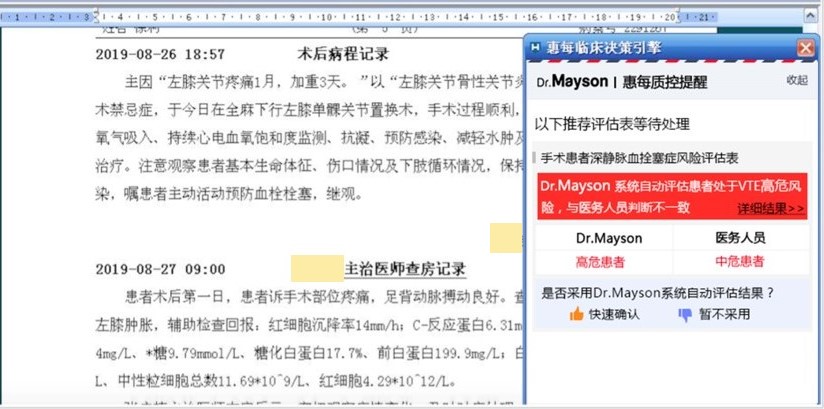Click Dr.Mayson column header
Screen dimensions: 824x409
(x=609, y=238)
